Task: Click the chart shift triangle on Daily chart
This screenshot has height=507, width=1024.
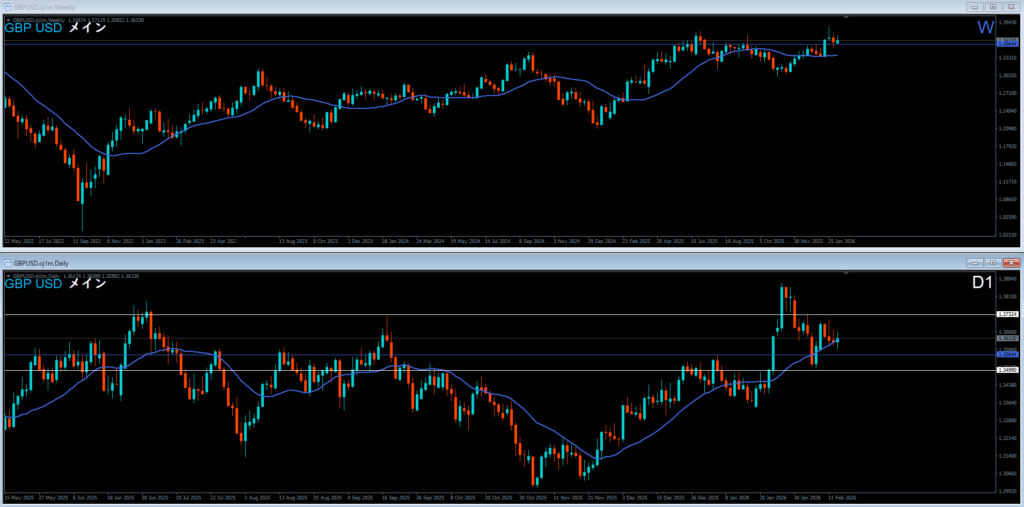Action: tap(847, 273)
